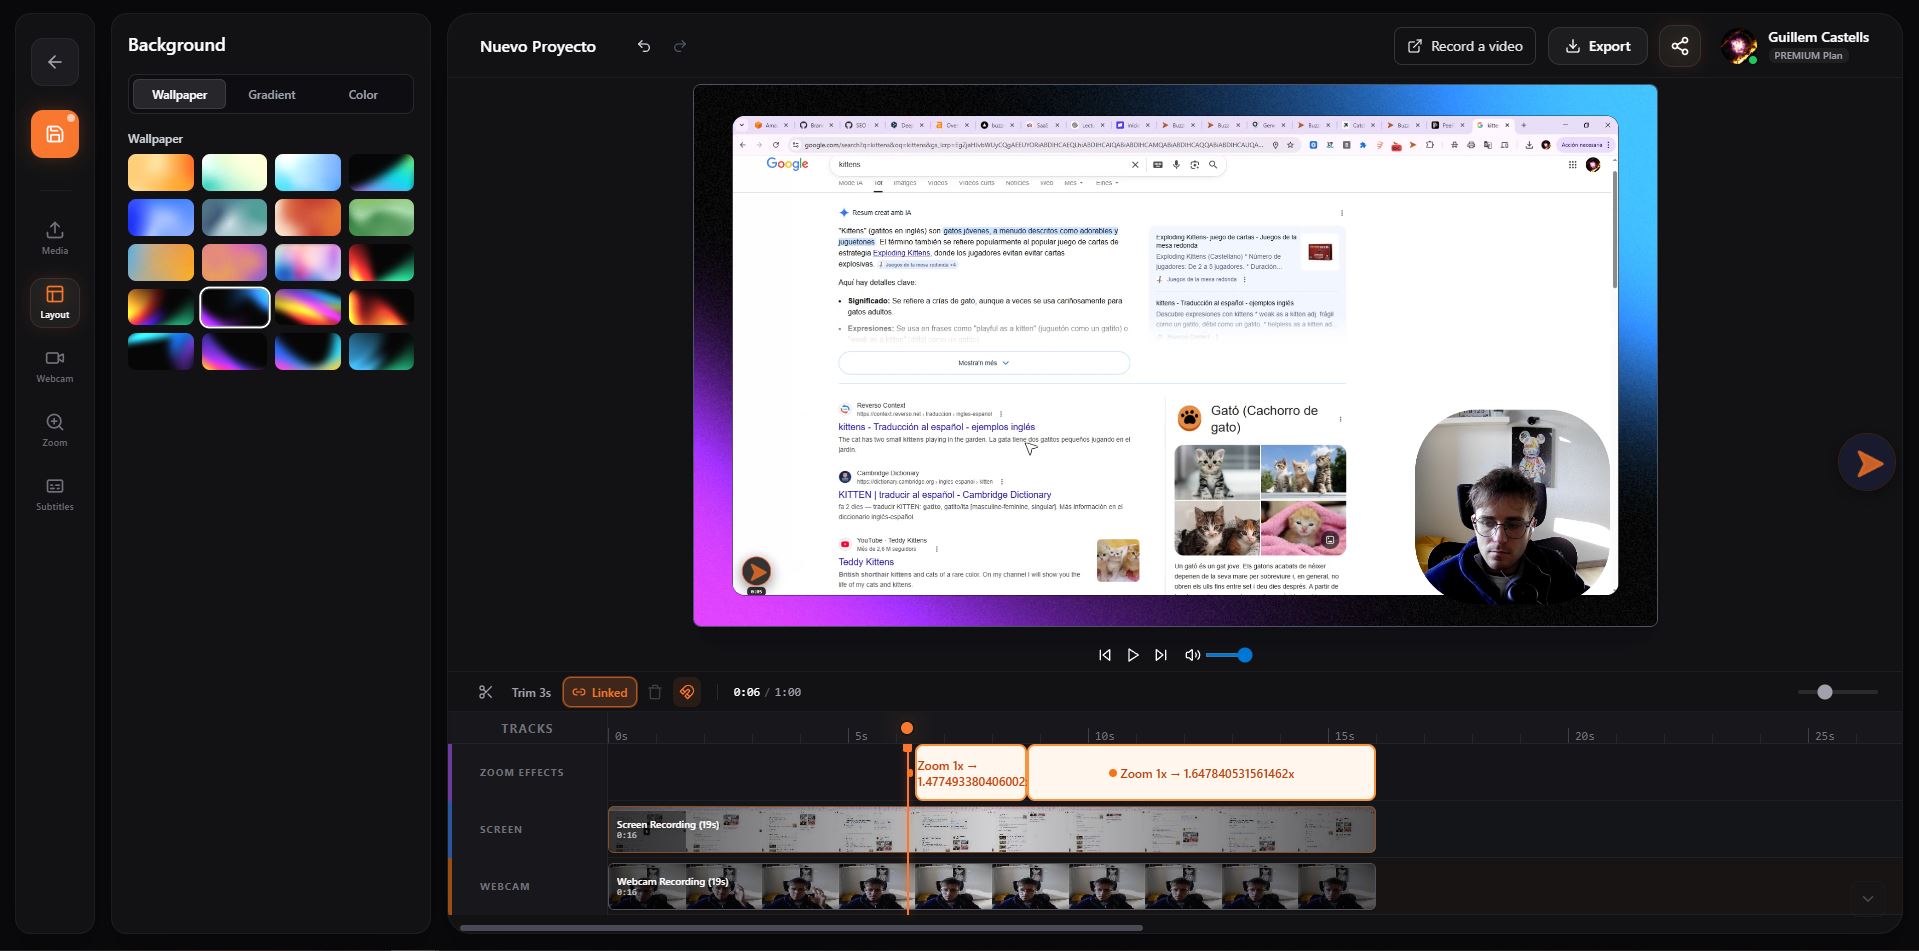Open sharing options via the share icon
Viewport: 1919px width, 951px height.
tap(1680, 45)
